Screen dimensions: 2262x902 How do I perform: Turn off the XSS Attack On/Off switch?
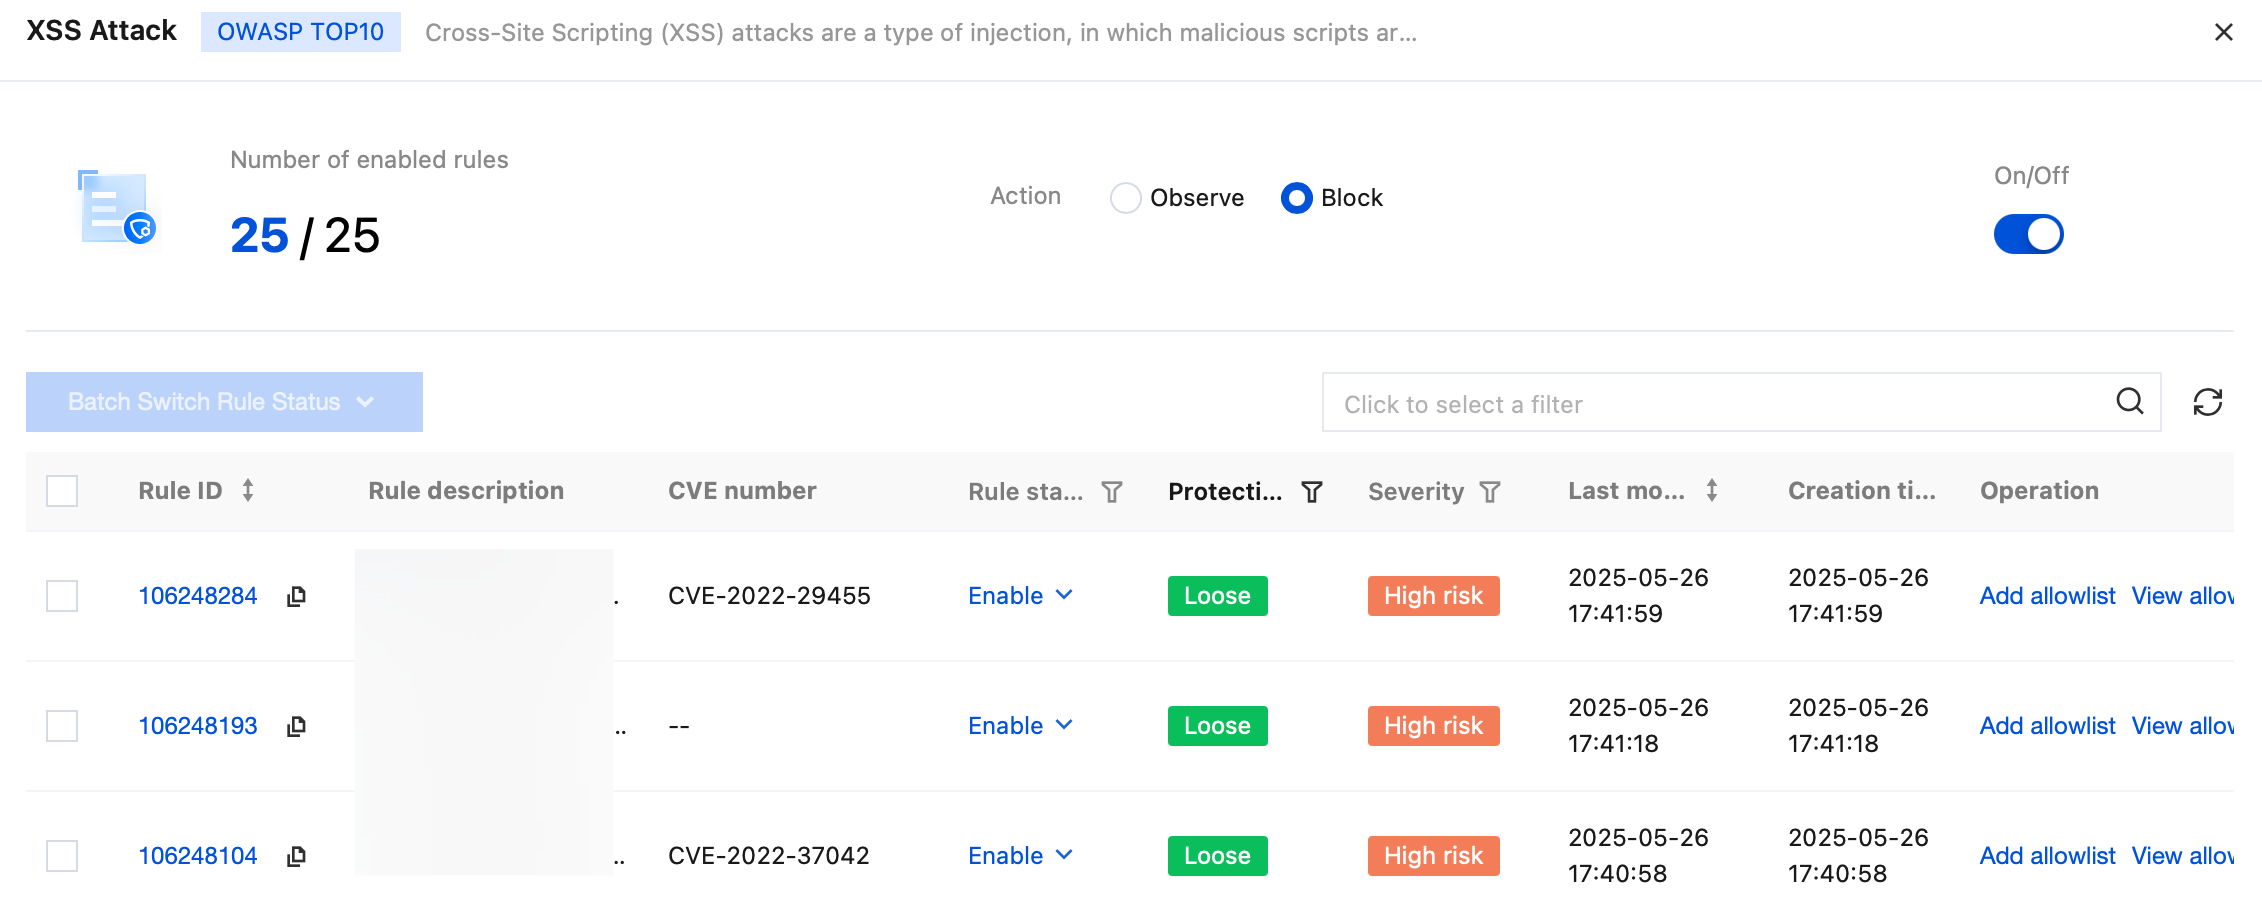(2028, 234)
